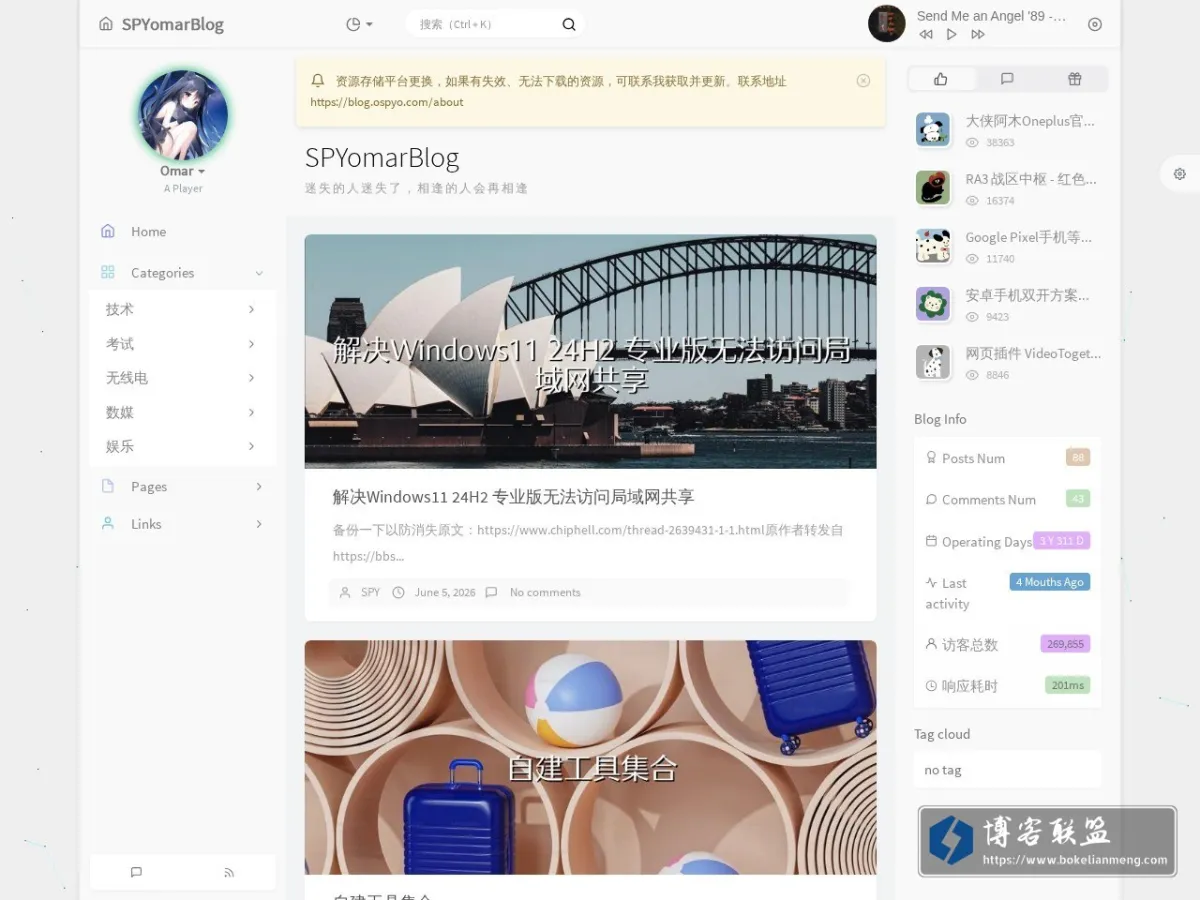Click the Categories grid icon

108,272
